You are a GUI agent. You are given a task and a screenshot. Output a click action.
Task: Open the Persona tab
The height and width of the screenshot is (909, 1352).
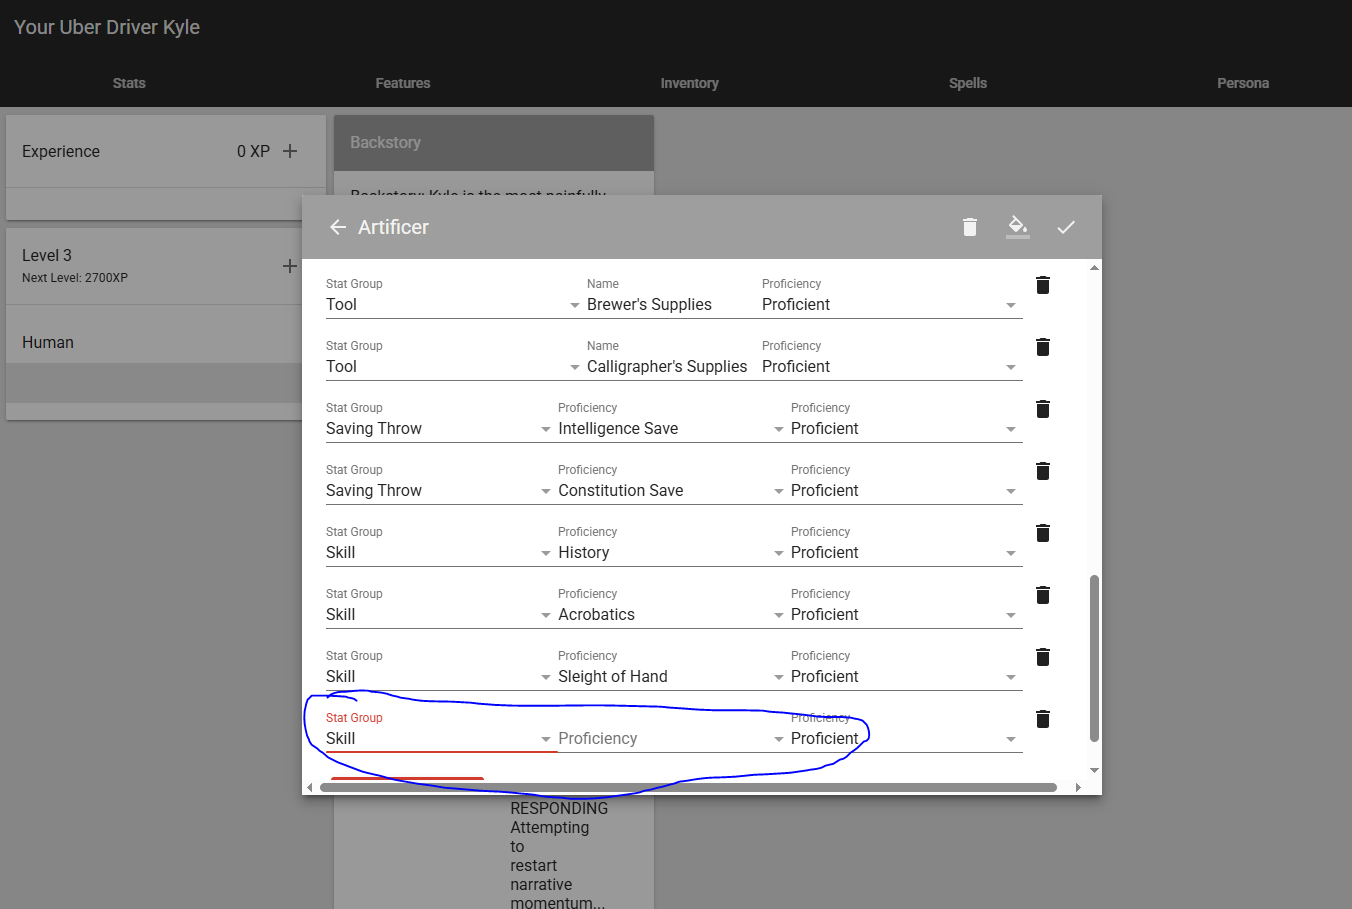1243,83
